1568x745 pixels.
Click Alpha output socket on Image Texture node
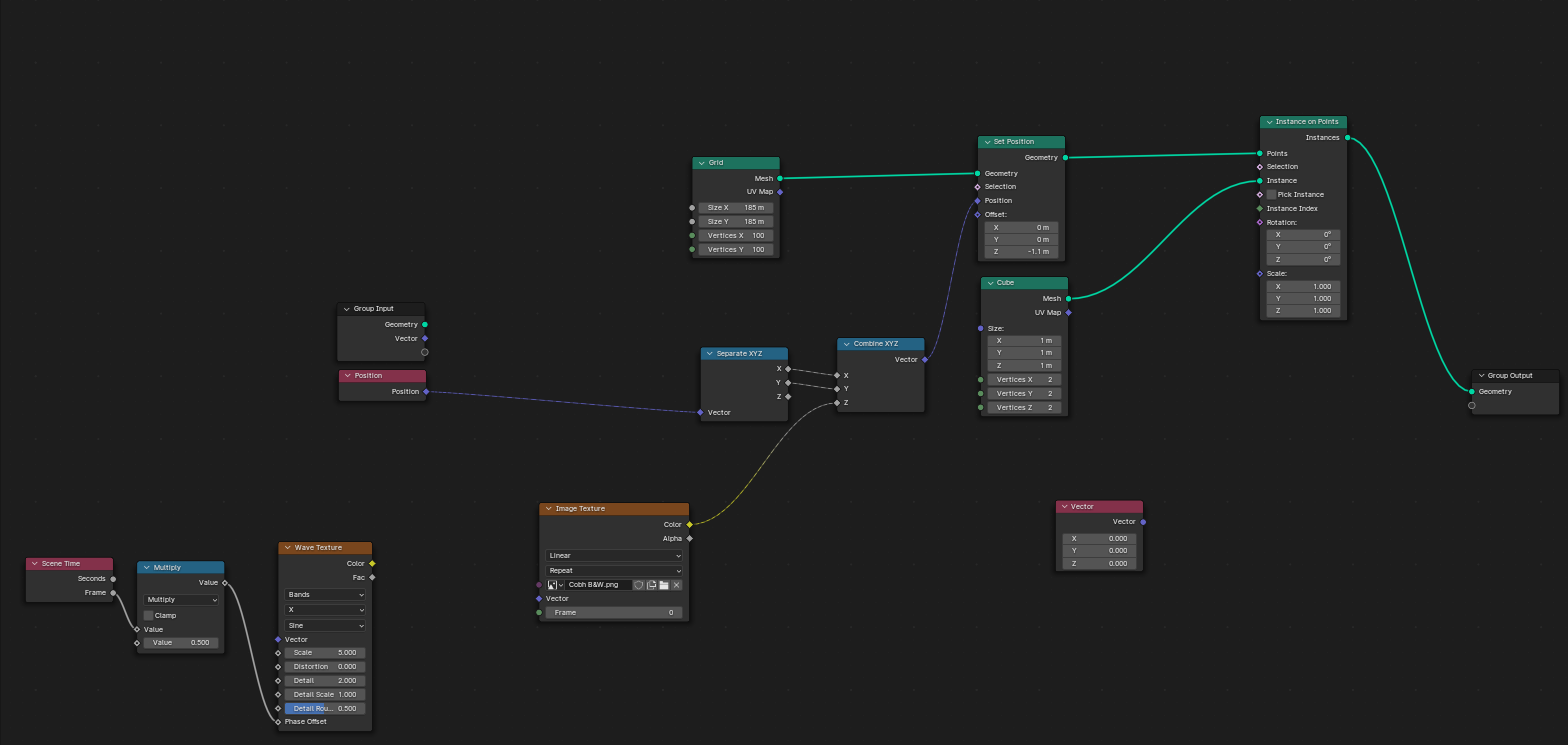[x=689, y=538]
